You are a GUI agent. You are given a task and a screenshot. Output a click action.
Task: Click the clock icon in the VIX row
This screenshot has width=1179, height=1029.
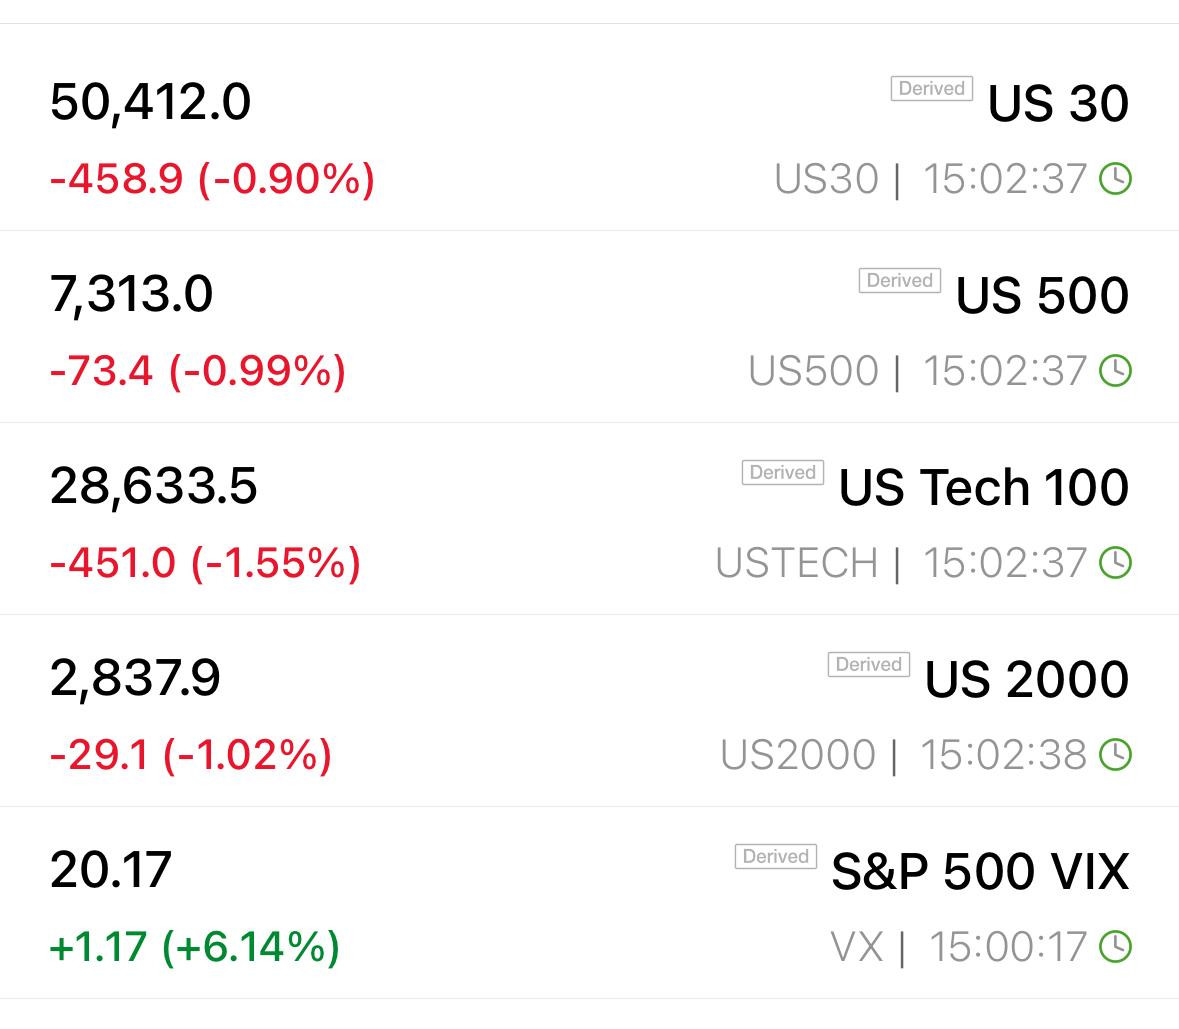pos(1115,946)
